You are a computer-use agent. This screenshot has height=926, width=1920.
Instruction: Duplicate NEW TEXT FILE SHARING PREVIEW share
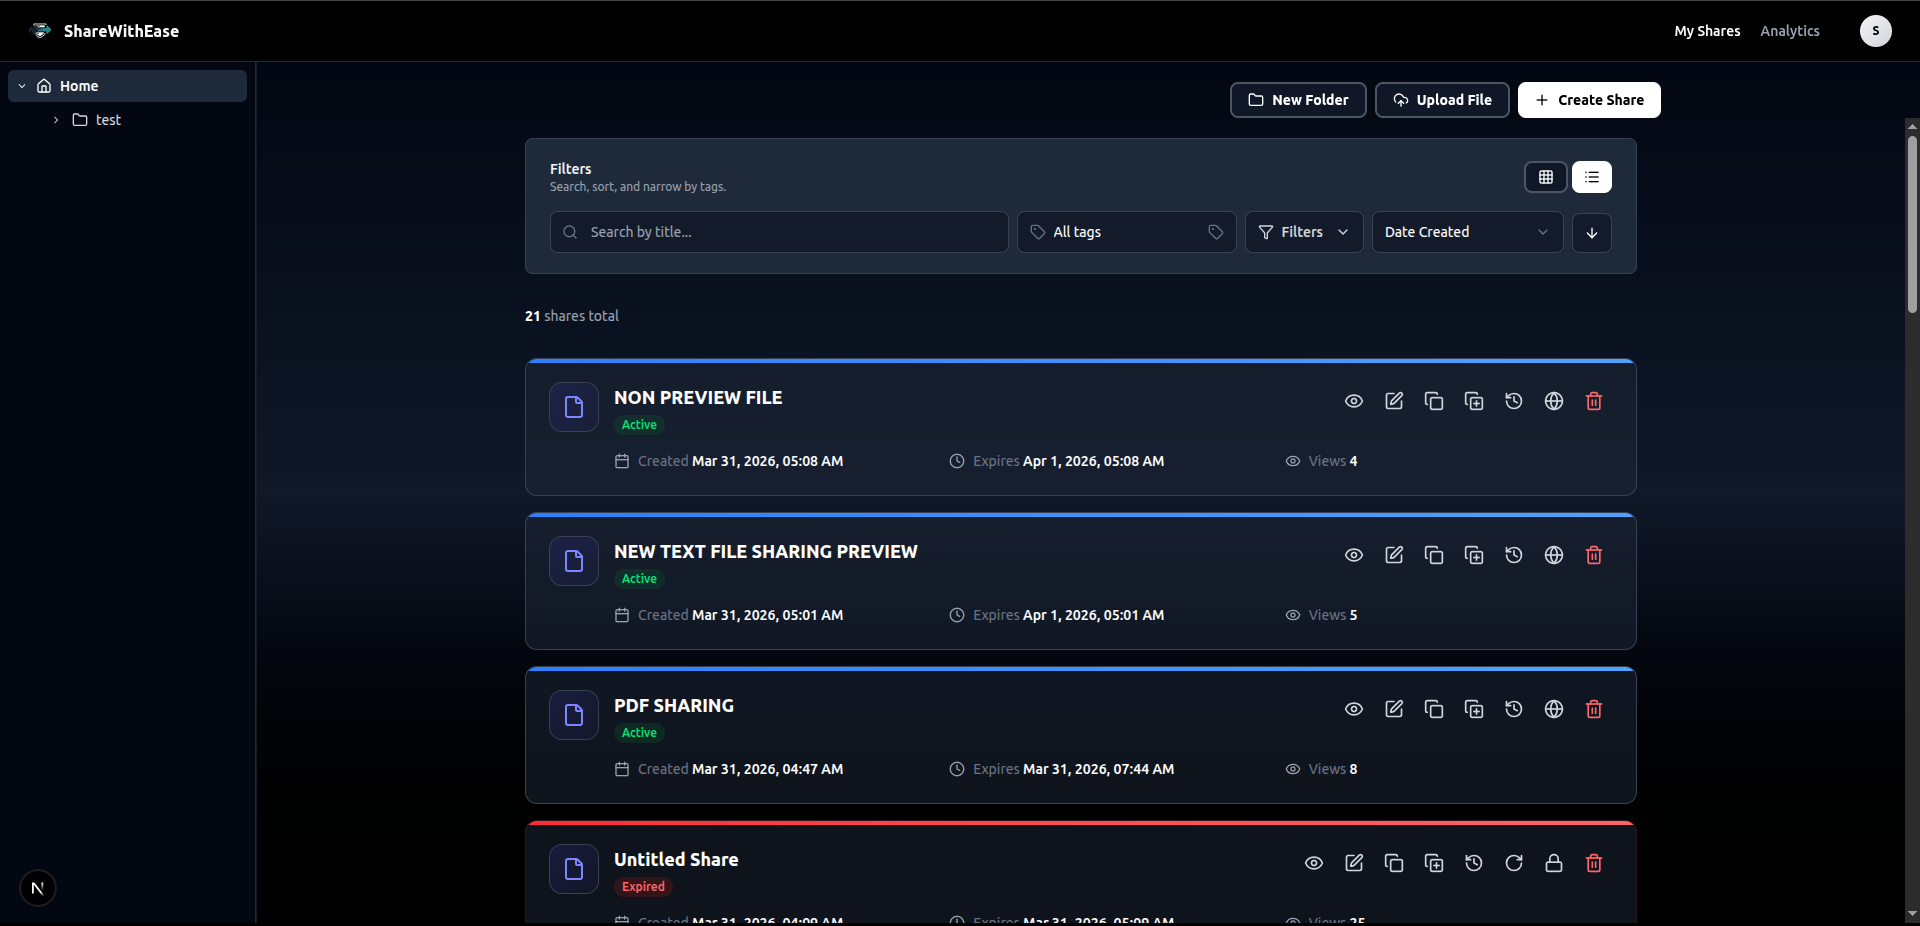pyautogui.click(x=1474, y=555)
